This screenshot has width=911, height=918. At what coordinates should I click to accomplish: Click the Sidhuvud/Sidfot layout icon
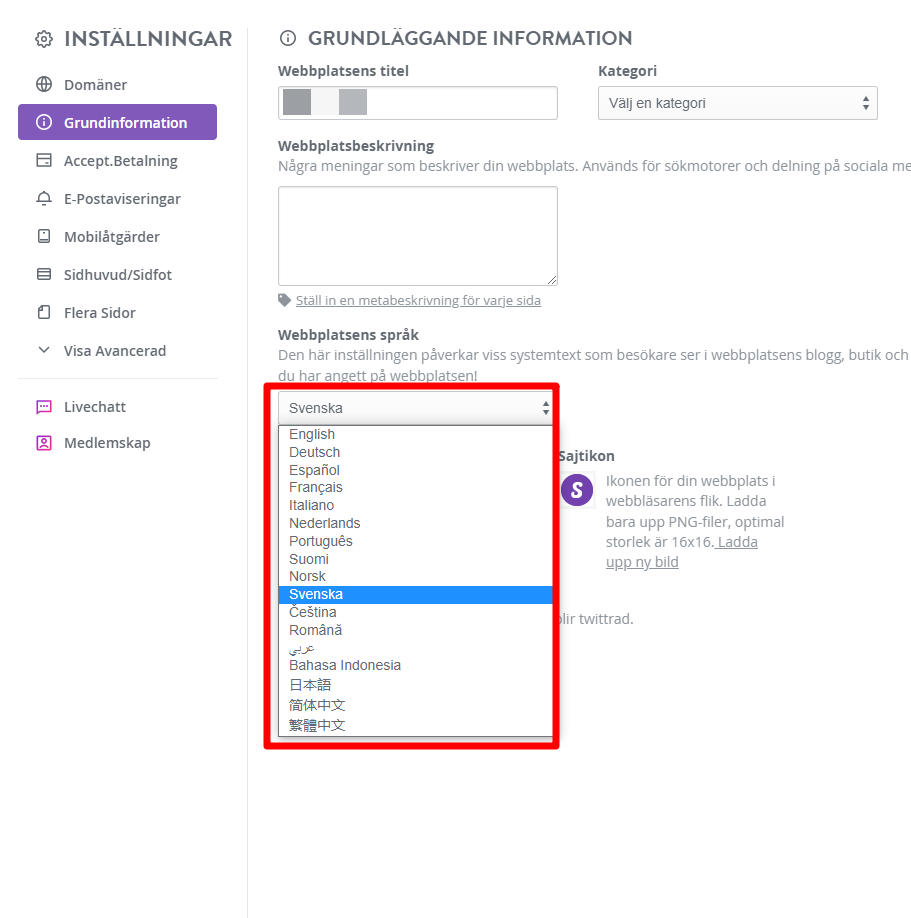pyautogui.click(x=44, y=274)
